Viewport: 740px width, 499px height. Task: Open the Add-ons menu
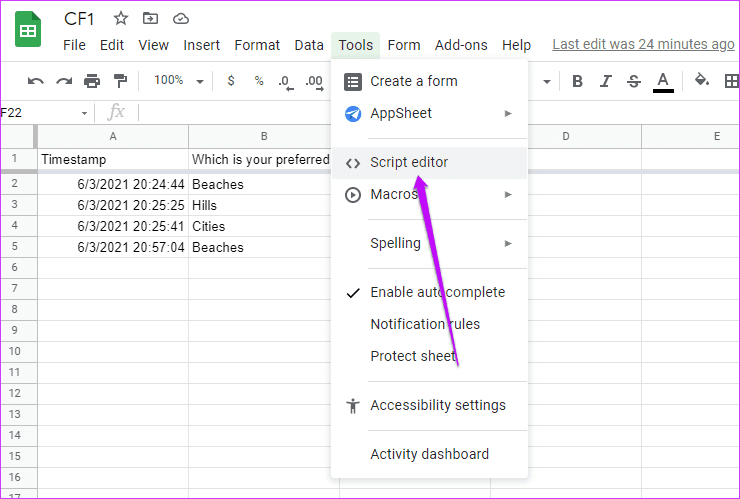[461, 45]
